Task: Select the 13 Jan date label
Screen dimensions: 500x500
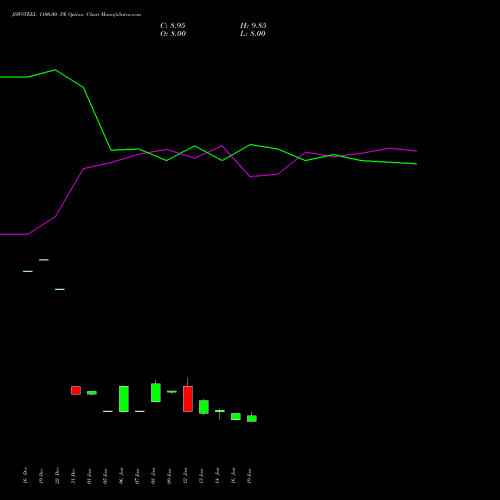Action: pos(201,476)
